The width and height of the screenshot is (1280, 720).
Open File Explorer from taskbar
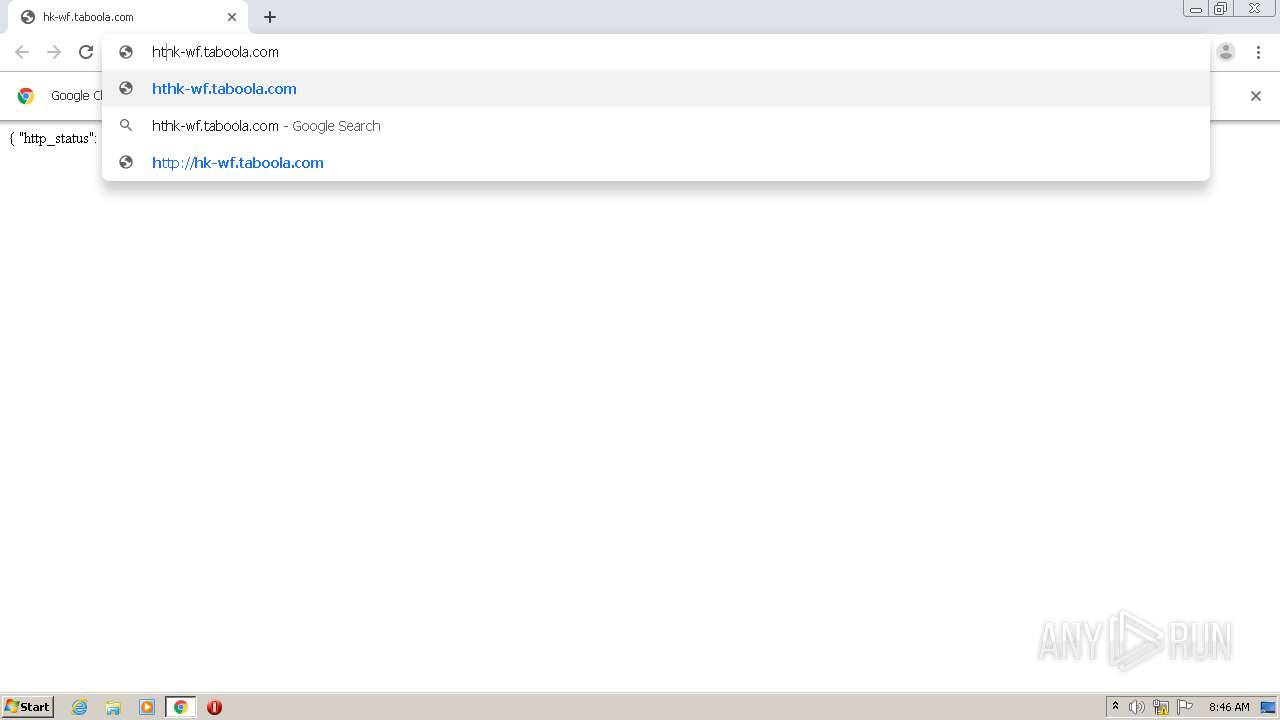(113, 707)
